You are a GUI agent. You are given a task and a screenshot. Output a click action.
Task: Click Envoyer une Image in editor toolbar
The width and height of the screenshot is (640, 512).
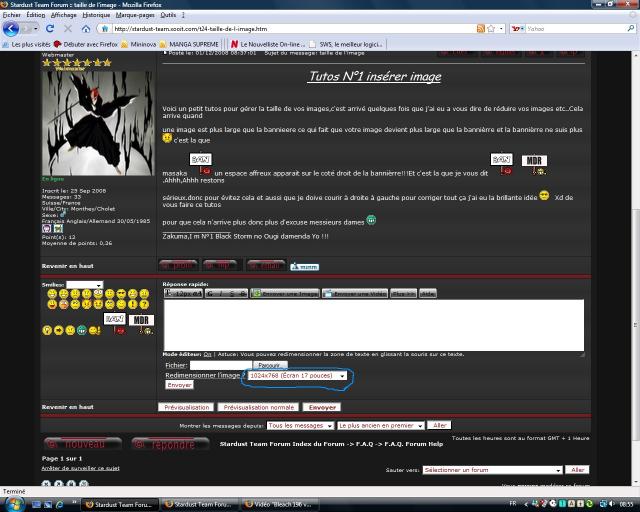tap(284, 293)
